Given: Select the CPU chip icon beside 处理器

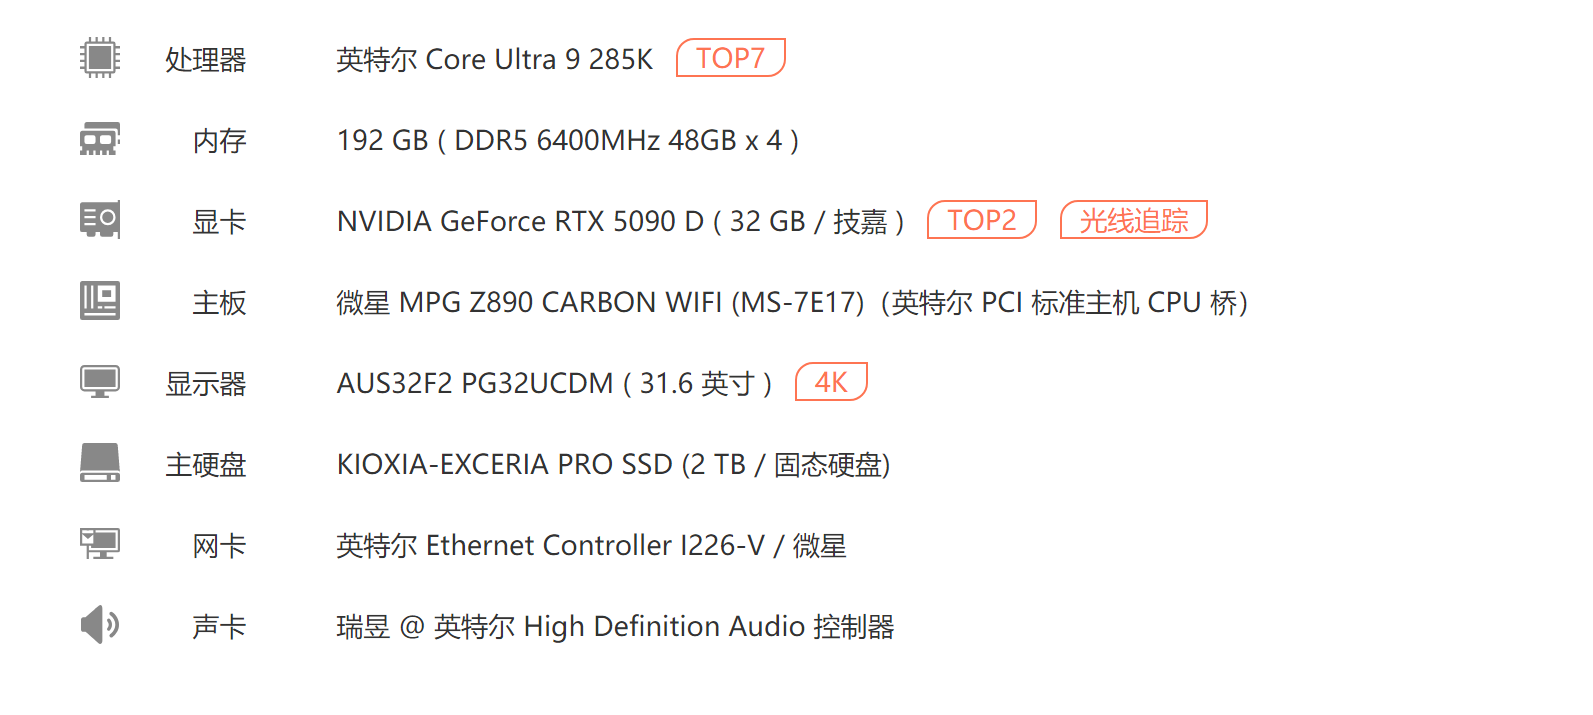Looking at the screenshot, I should click(x=99, y=58).
